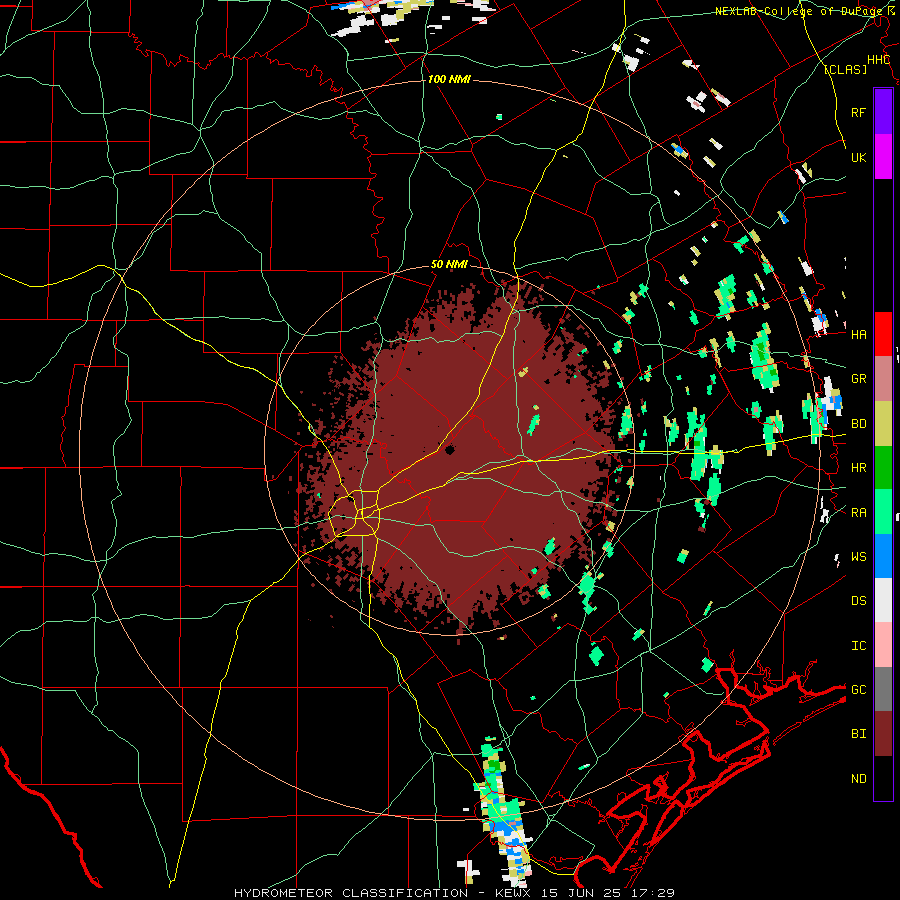This screenshot has height=900, width=900.
Task: Click the "GC" legend label
Action: [x=858, y=689]
